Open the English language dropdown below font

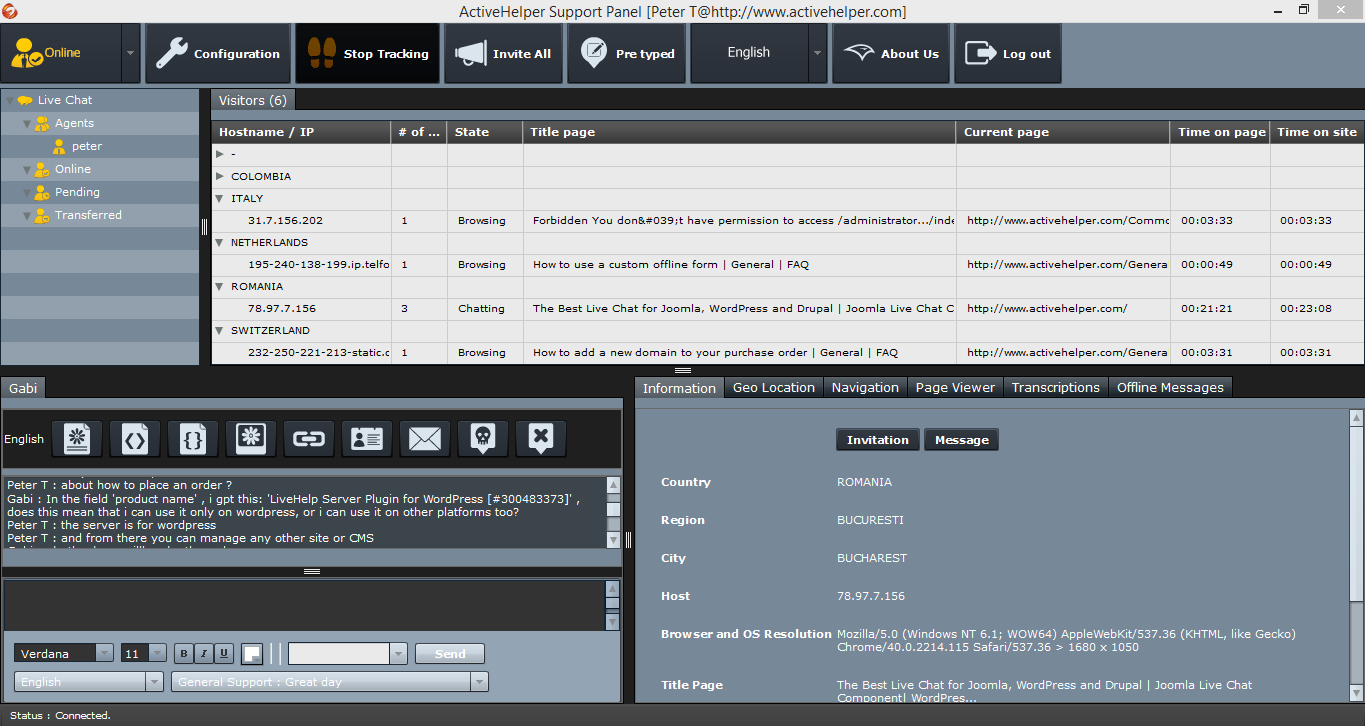tap(88, 682)
